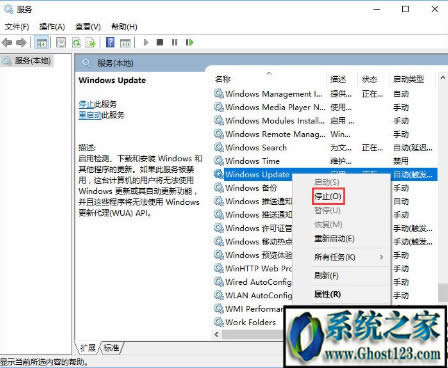Click the Start Service play icon
This screenshot has width=448, height=368.
[146, 42]
